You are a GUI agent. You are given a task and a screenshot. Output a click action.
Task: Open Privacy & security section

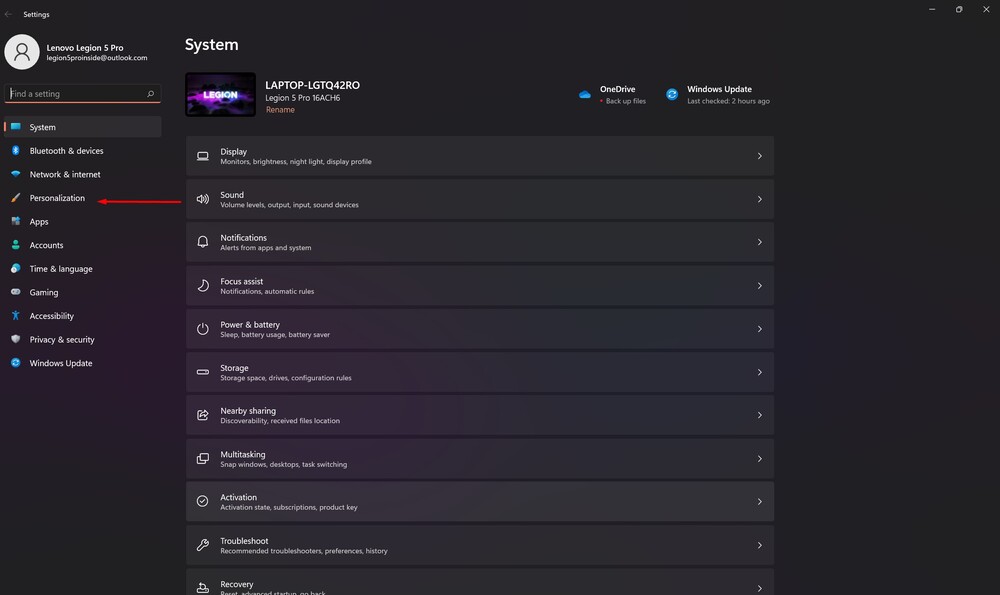point(82,339)
